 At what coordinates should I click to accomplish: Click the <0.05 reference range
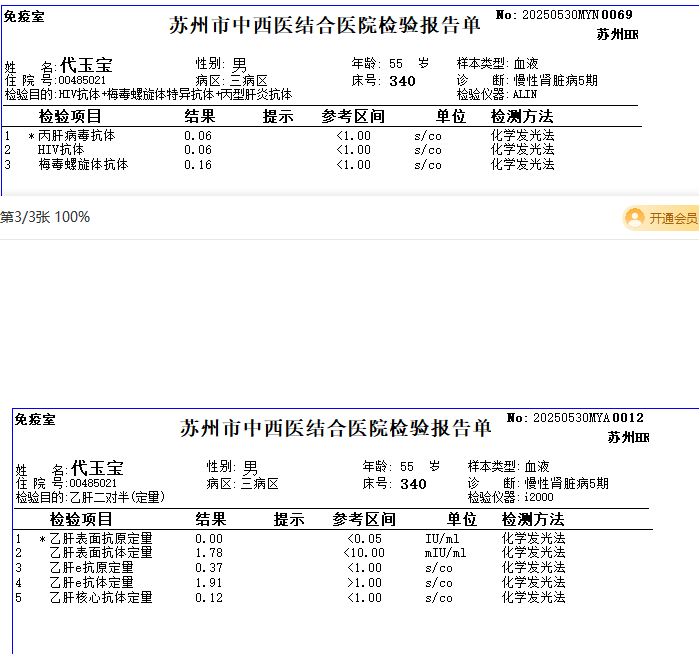364,539
